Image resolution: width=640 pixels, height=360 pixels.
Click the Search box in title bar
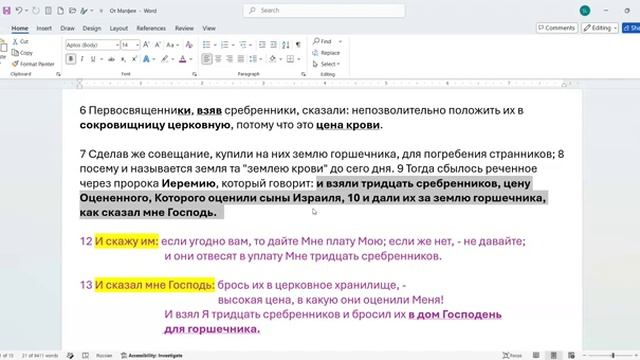(324, 11)
